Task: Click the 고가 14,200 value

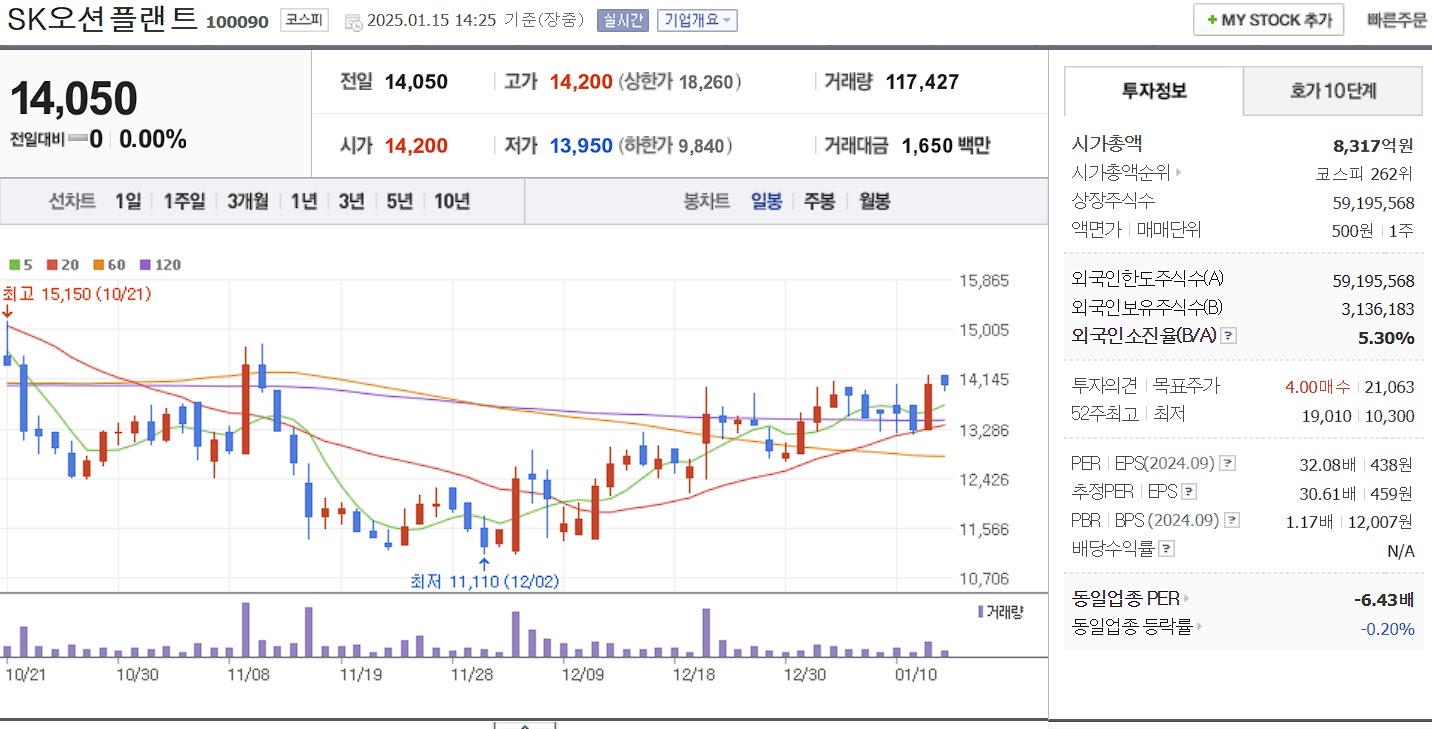Action: click(x=581, y=82)
